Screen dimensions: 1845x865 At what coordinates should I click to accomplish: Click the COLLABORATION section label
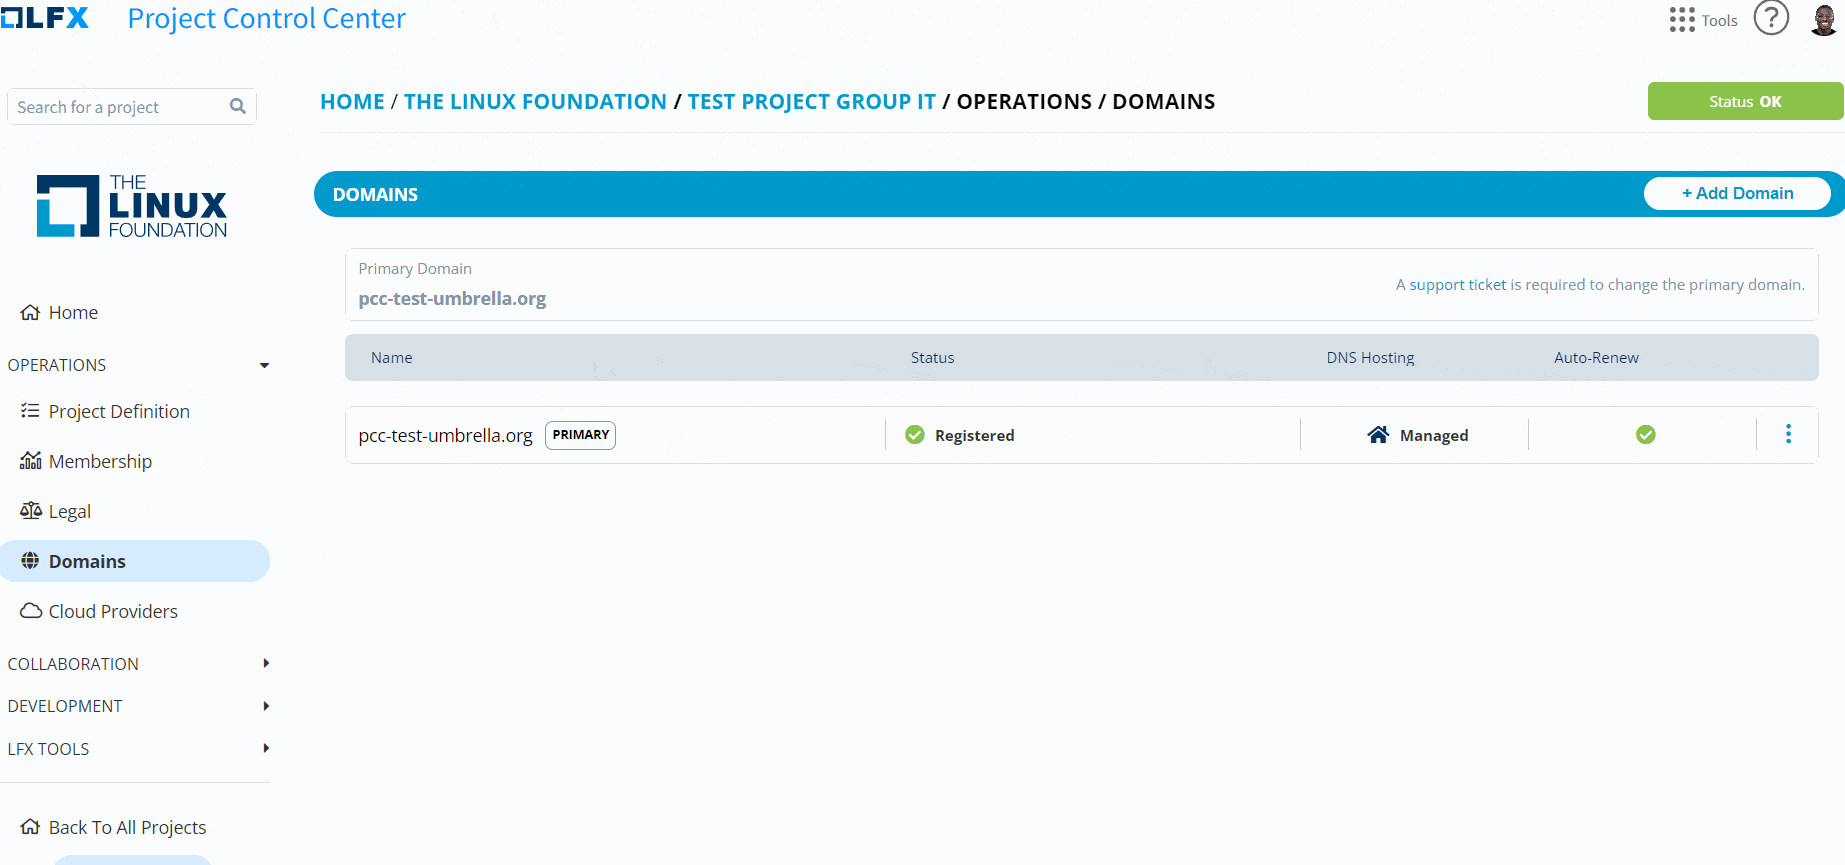point(73,664)
